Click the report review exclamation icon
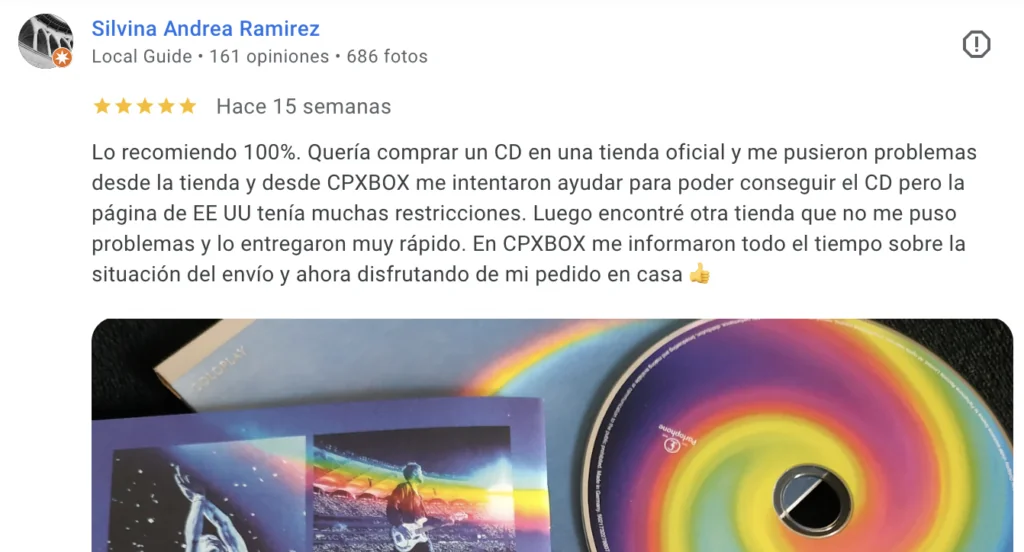 976,44
